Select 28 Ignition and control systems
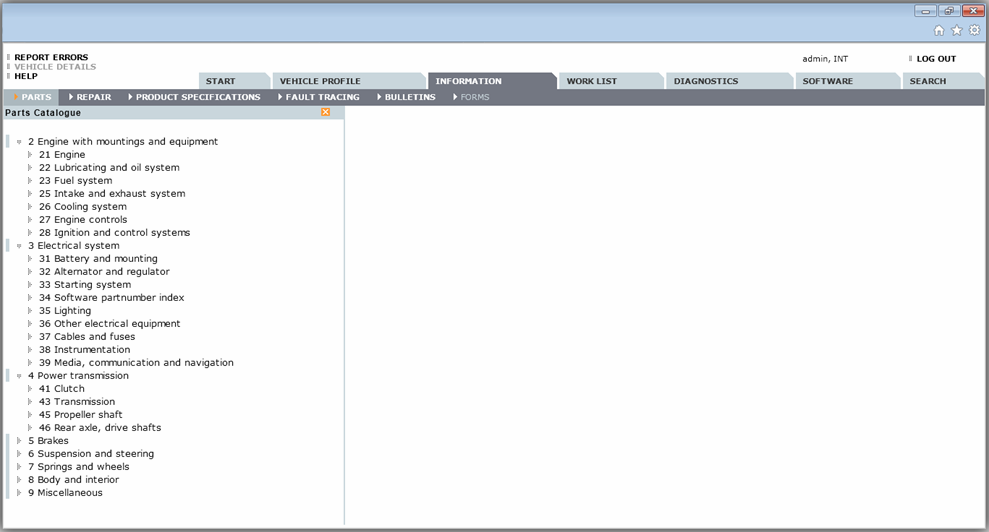This screenshot has width=989, height=532. point(114,233)
